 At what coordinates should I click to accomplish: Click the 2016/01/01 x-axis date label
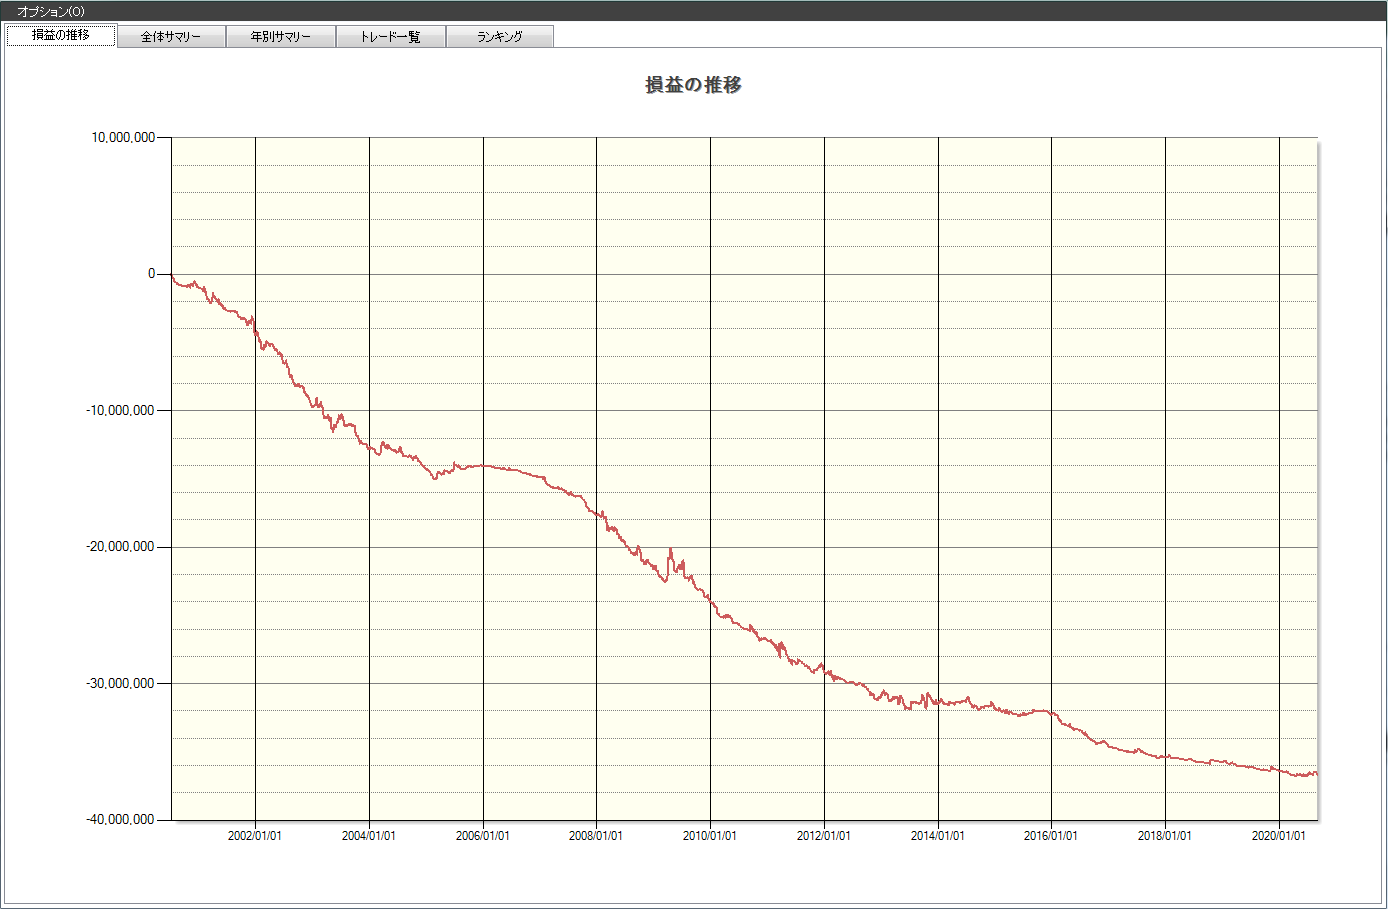click(1051, 835)
